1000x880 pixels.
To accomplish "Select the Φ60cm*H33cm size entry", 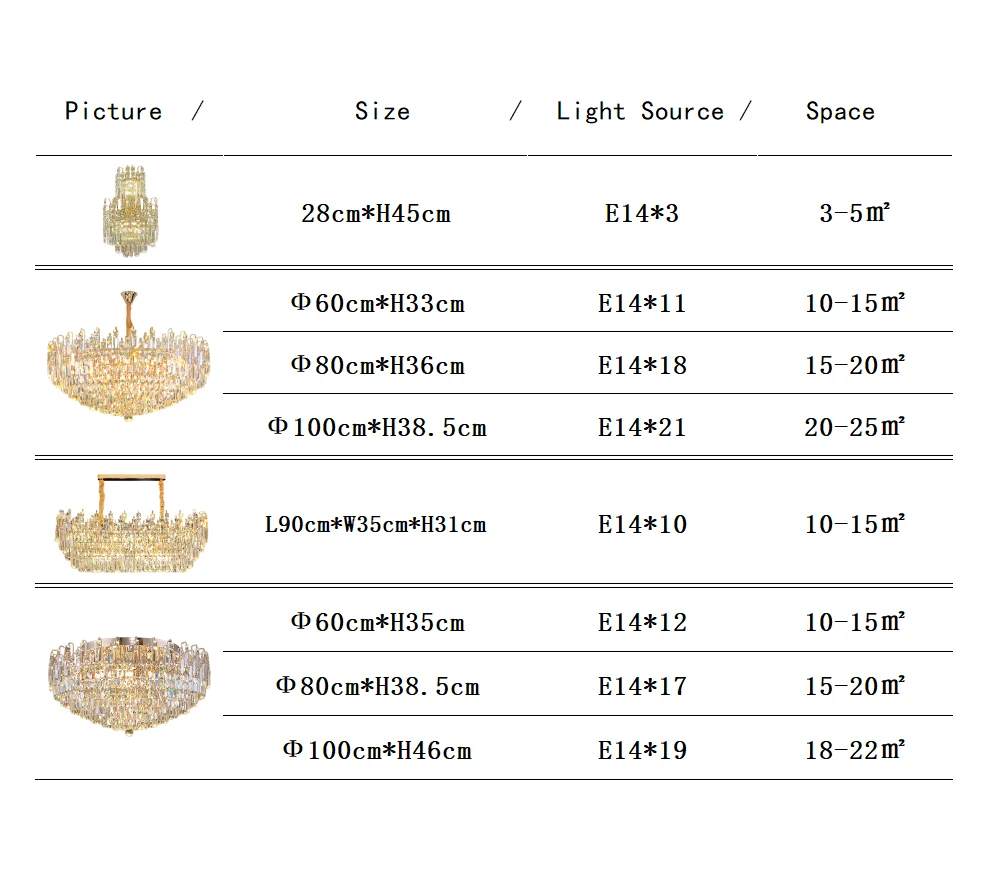I will (378, 304).
